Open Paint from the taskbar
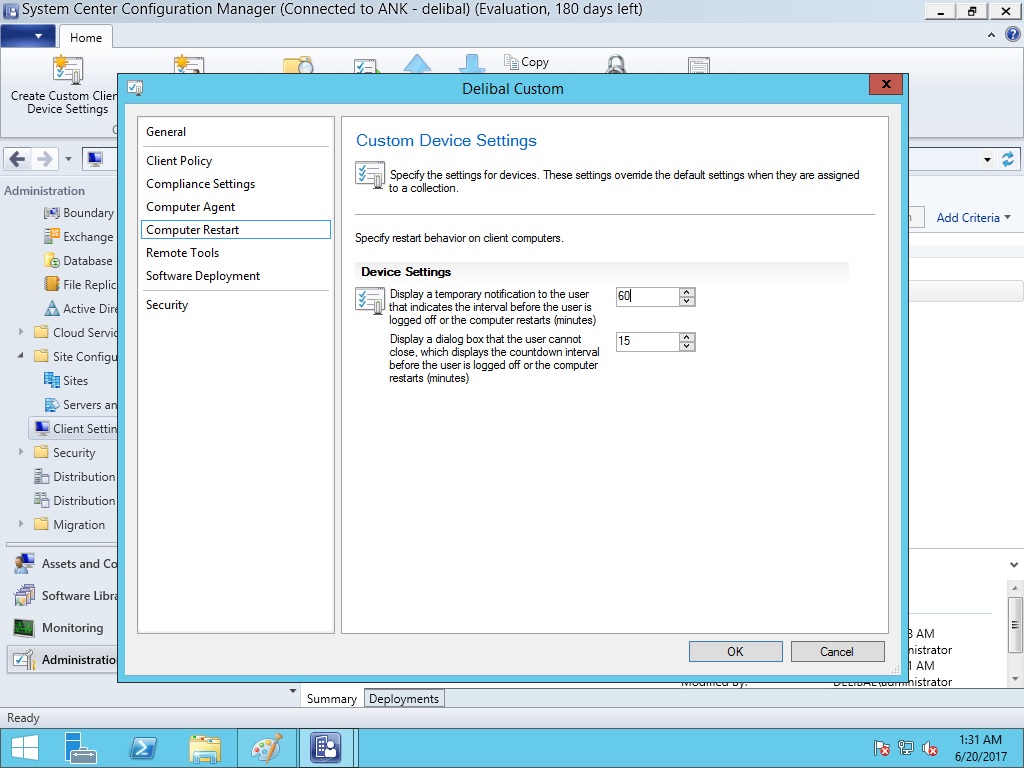Image resolution: width=1024 pixels, height=768 pixels. pyautogui.click(x=266, y=748)
